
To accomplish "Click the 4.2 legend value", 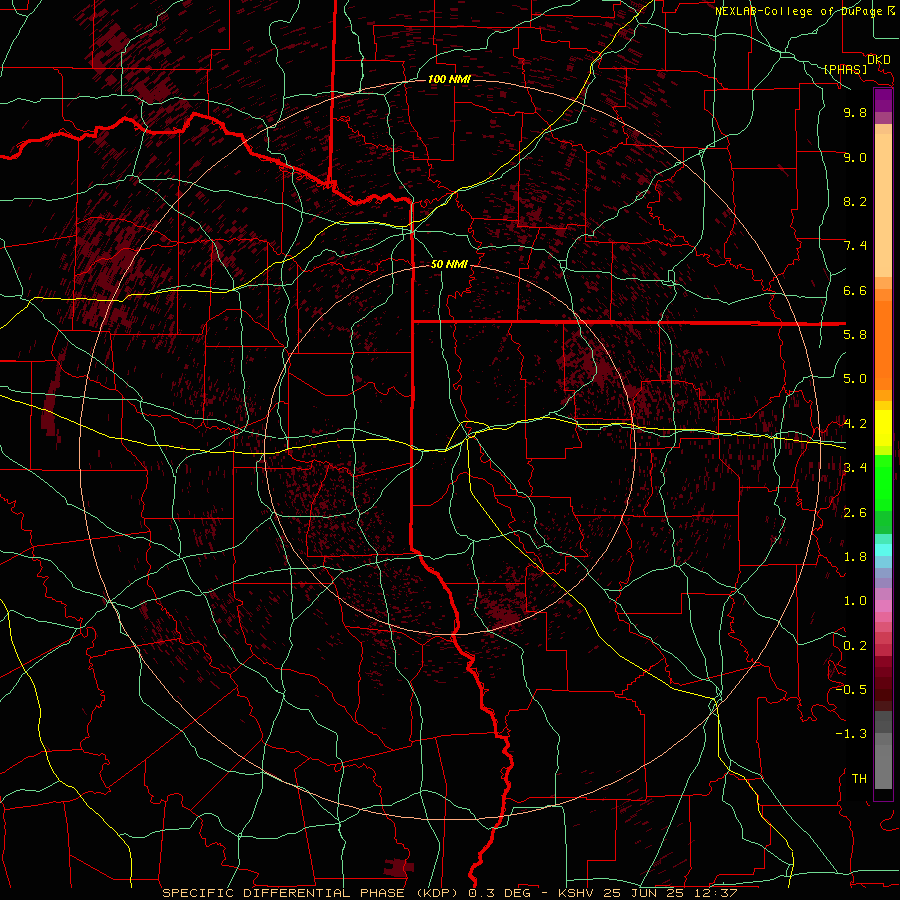I will point(855,424).
